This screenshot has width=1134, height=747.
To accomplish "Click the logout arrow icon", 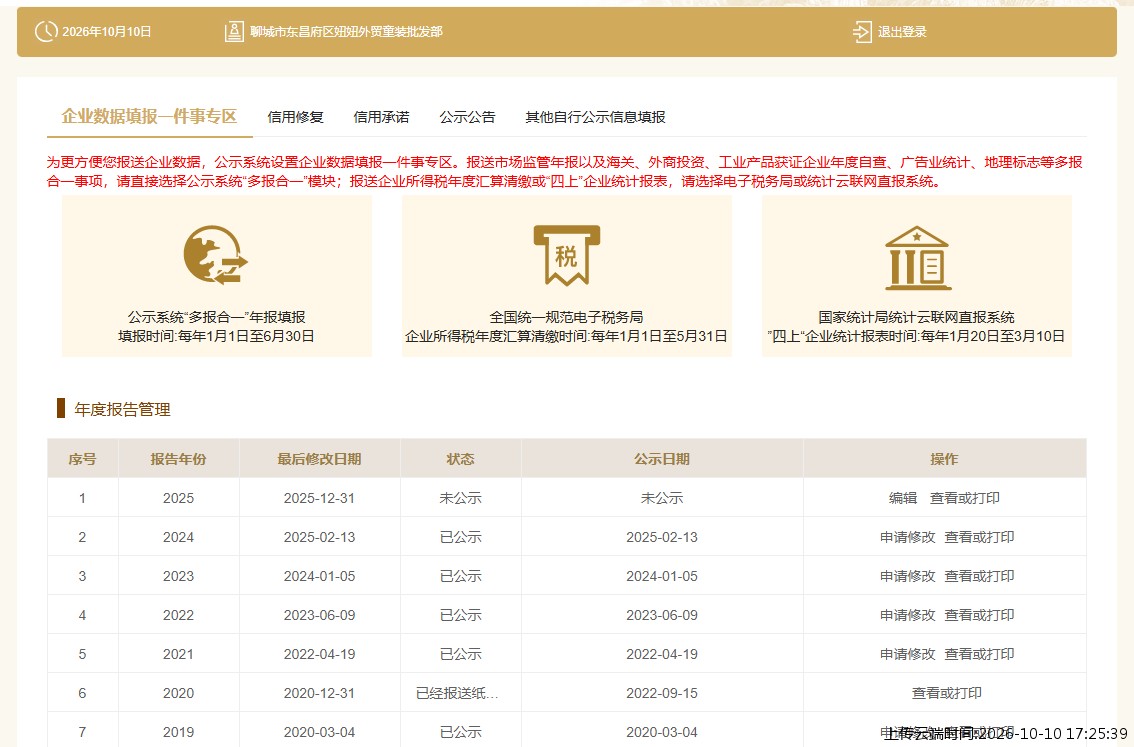I will tap(862, 32).
